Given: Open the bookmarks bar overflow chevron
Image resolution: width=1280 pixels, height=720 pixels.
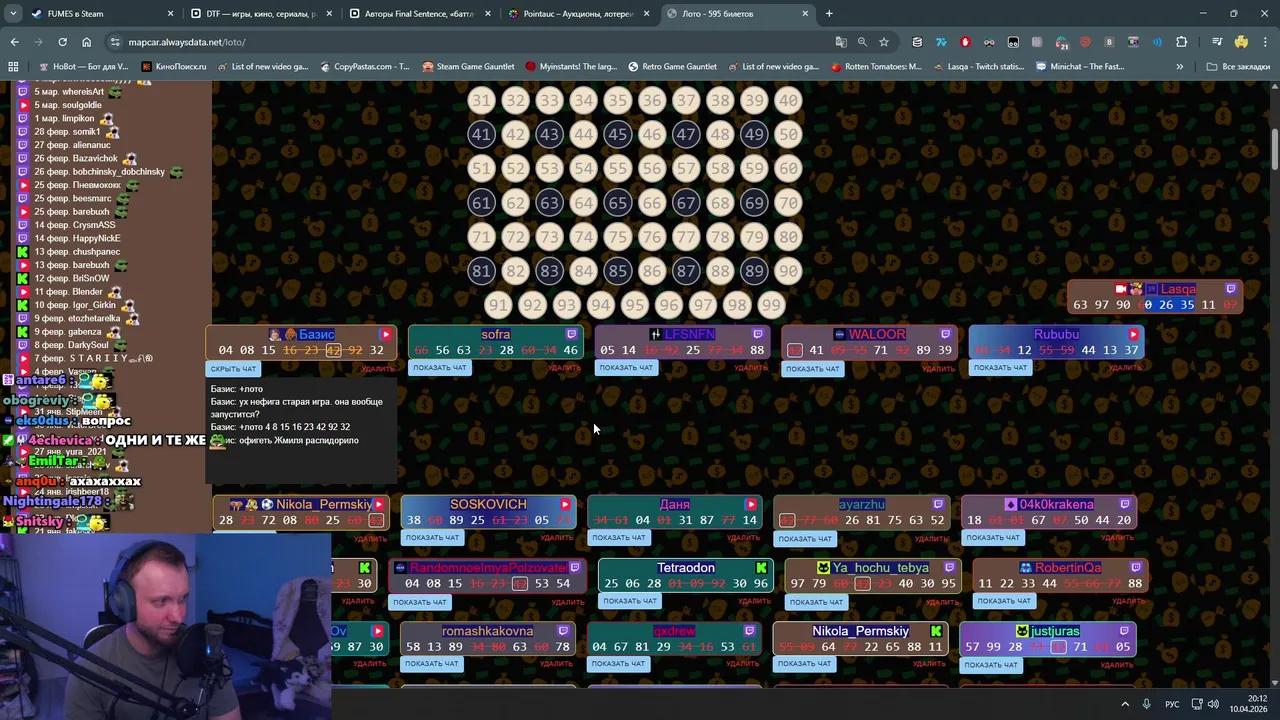Looking at the screenshot, I should pyautogui.click(x=1180, y=67).
